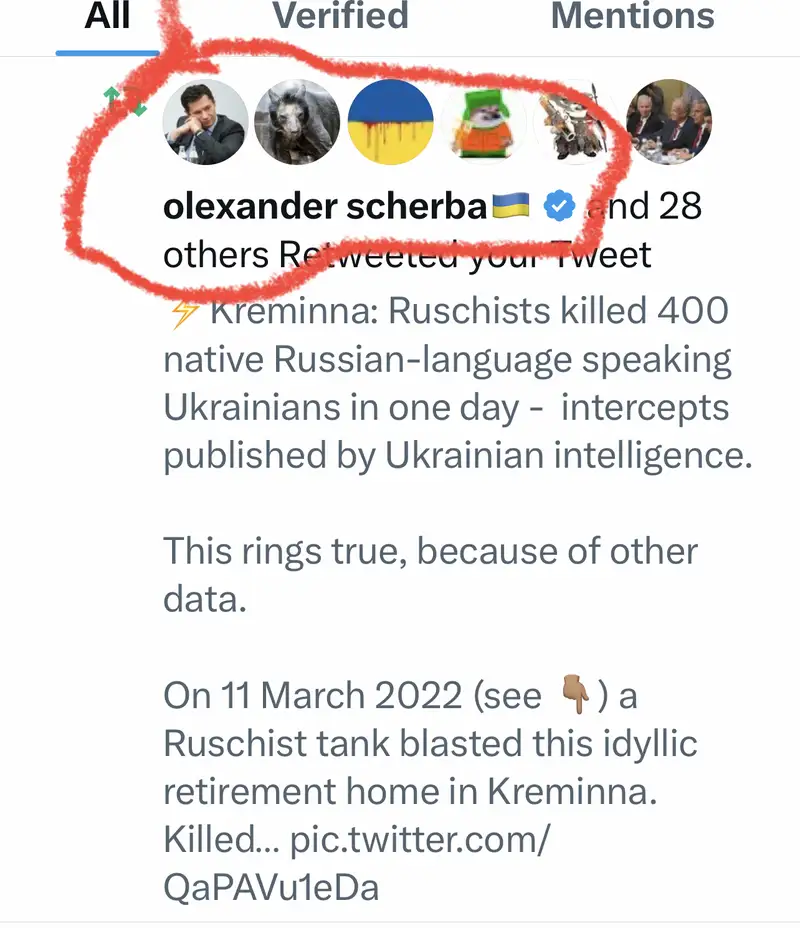Switch to the Verified notifications tab
This screenshot has height=928, width=800.
pyautogui.click(x=341, y=16)
